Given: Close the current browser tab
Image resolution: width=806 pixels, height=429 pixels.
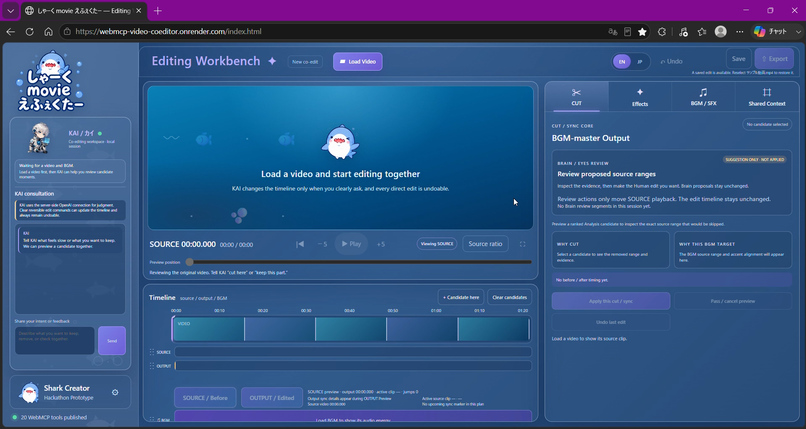Looking at the screenshot, I should (139, 10).
